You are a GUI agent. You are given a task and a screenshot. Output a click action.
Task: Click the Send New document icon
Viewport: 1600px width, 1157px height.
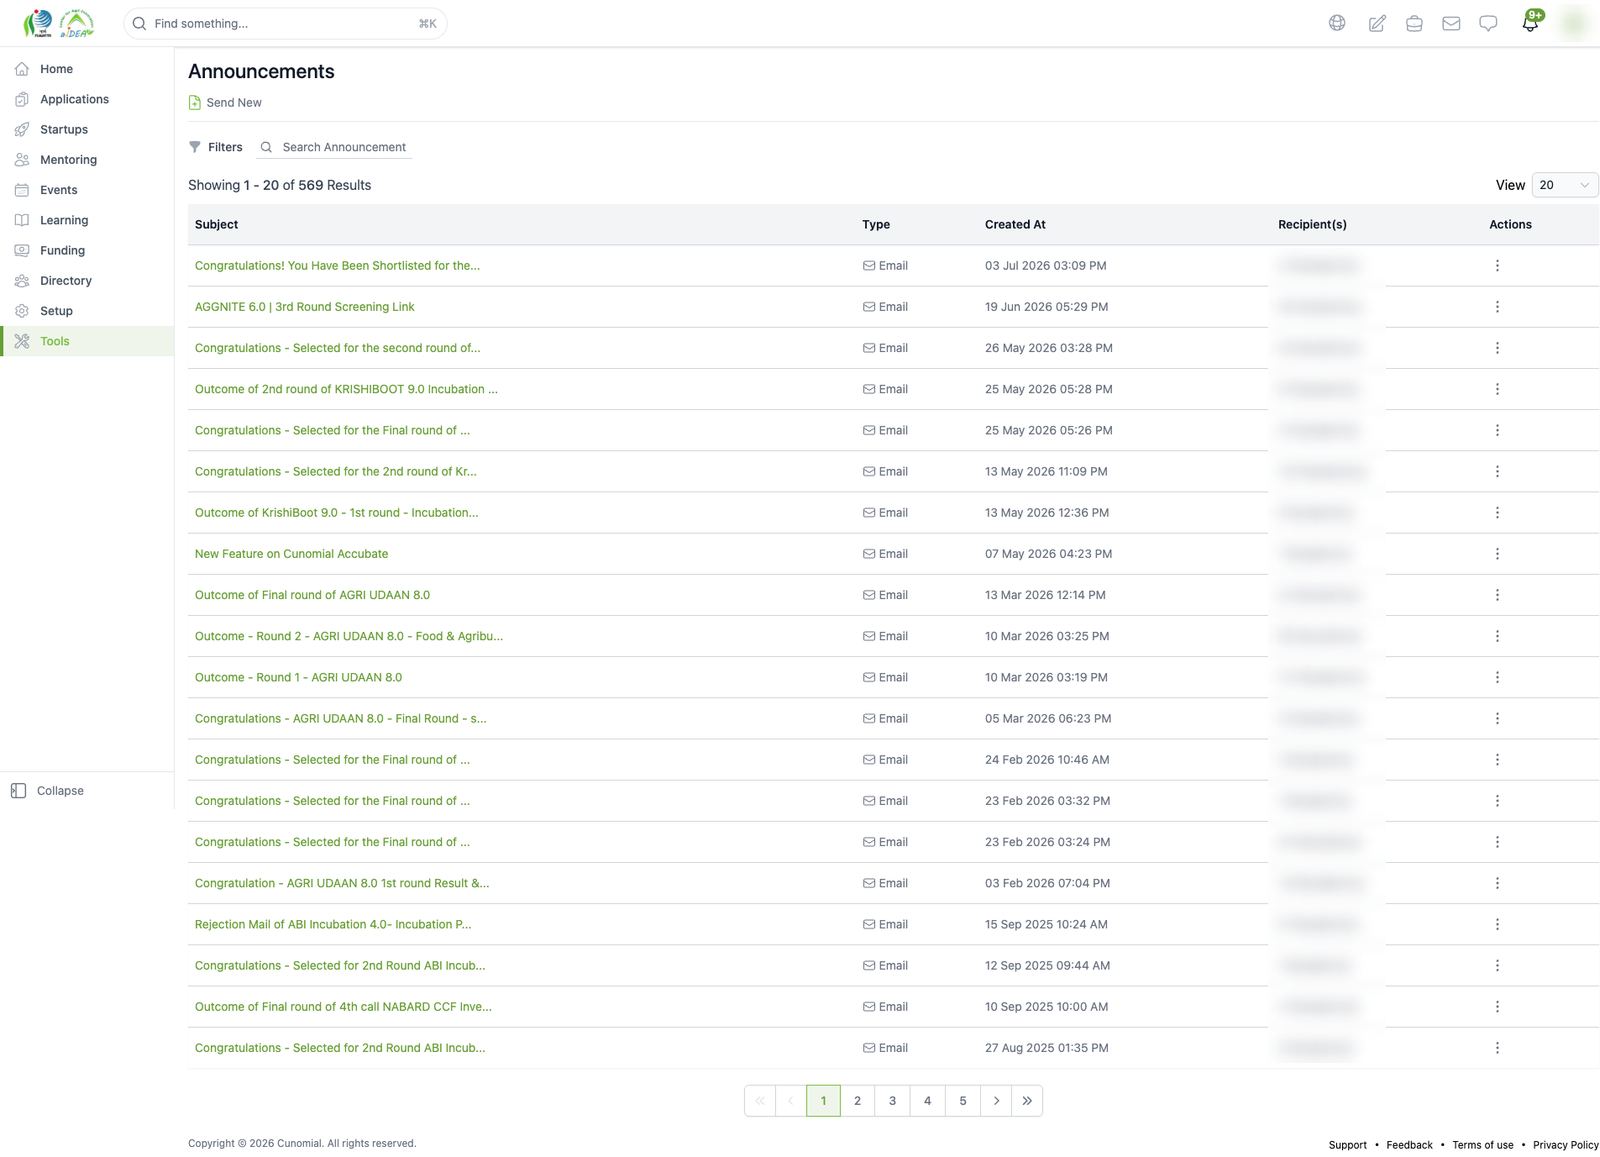pyautogui.click(x=195, y=102)
